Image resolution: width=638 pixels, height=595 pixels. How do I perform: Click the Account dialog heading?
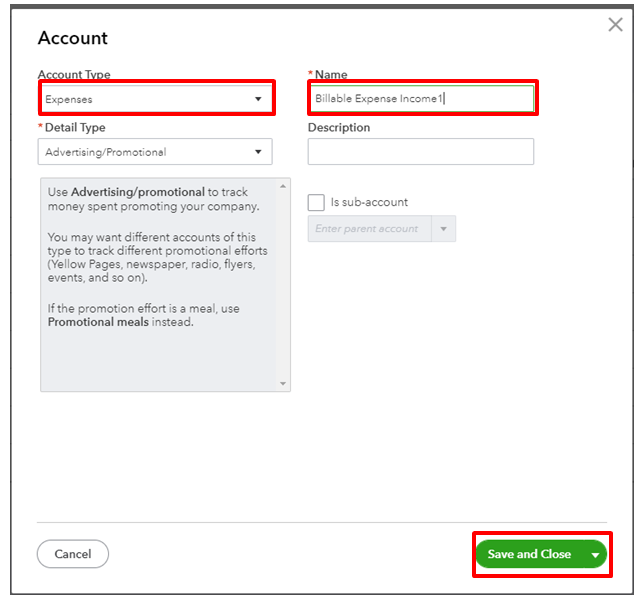click(x=73, y=38)
